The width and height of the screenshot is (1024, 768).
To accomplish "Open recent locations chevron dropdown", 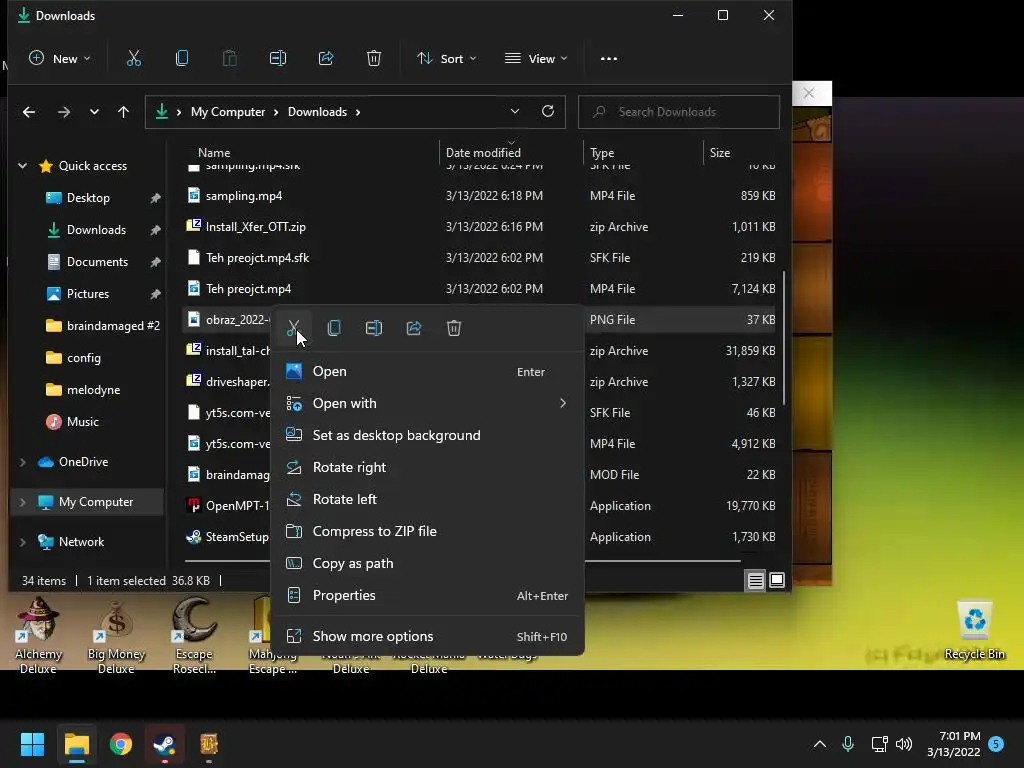I will tap(94, 112).
